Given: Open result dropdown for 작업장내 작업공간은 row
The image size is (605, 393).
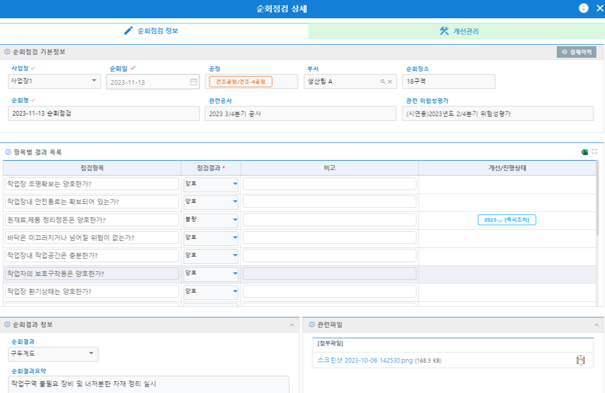Looking at the screenshot, I should [x=211, y=255].
